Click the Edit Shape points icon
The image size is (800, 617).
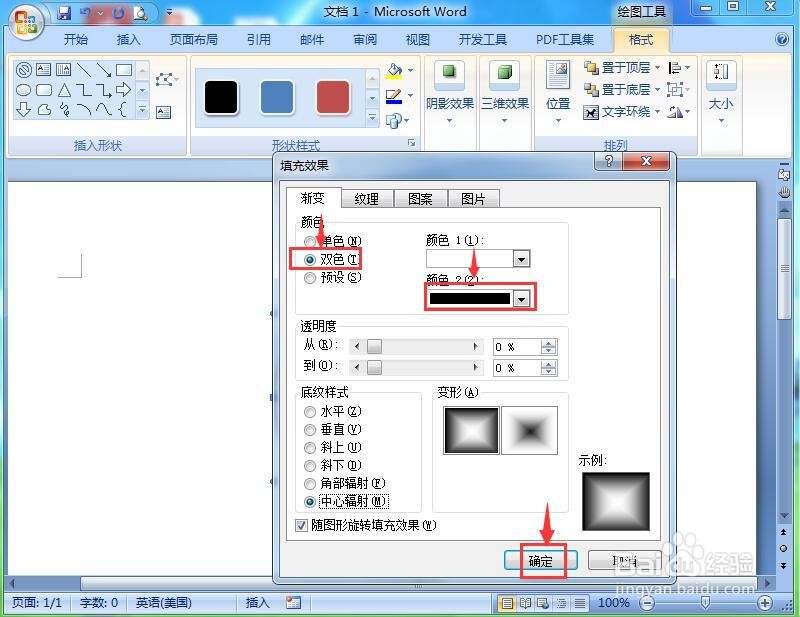[x=165, y=80]
